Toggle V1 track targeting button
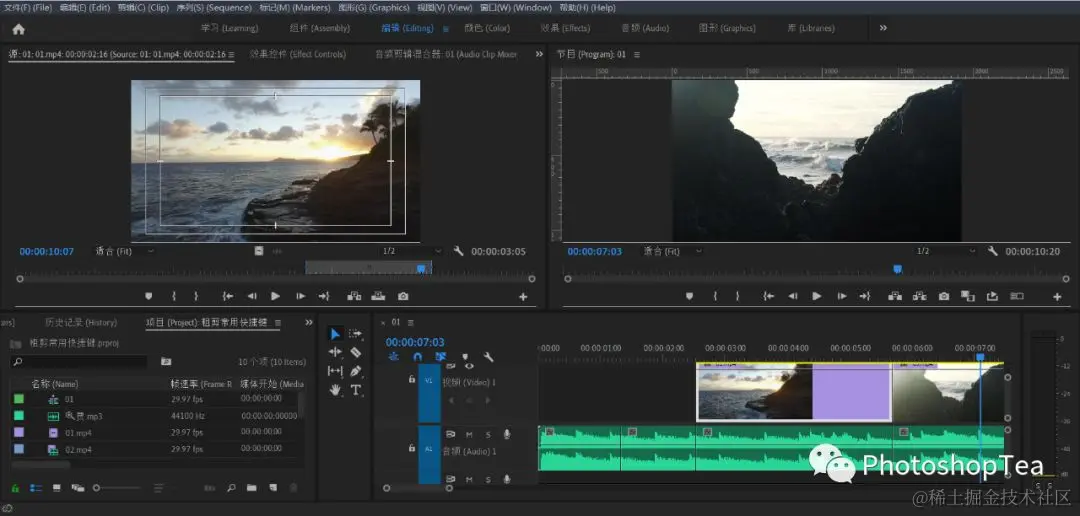Screen dimensions: 1080x516 429,393
